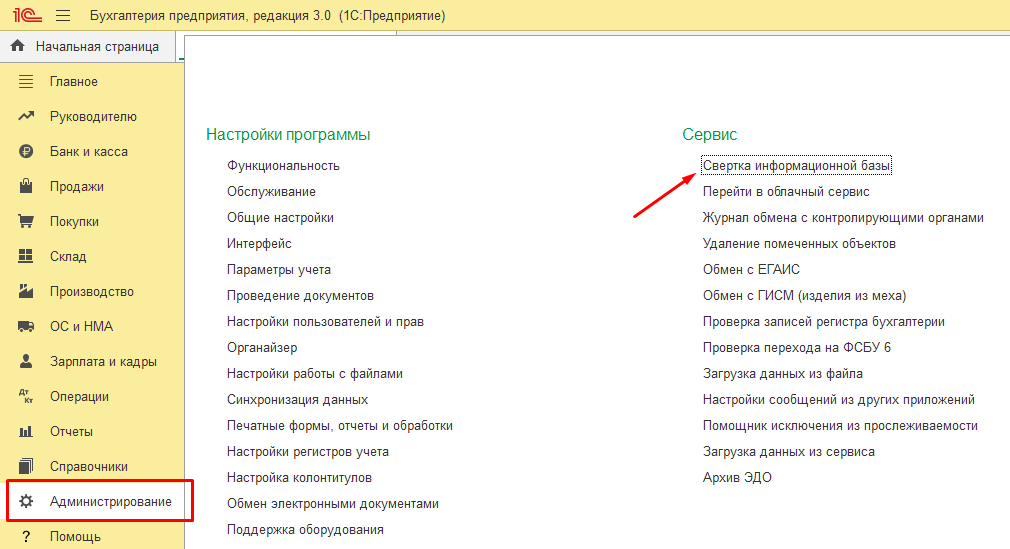Open the Обслуживание link
Image resolution: width=1010 pixels, height=549 pixels.
pyautogui.click(x=271, y=191)
